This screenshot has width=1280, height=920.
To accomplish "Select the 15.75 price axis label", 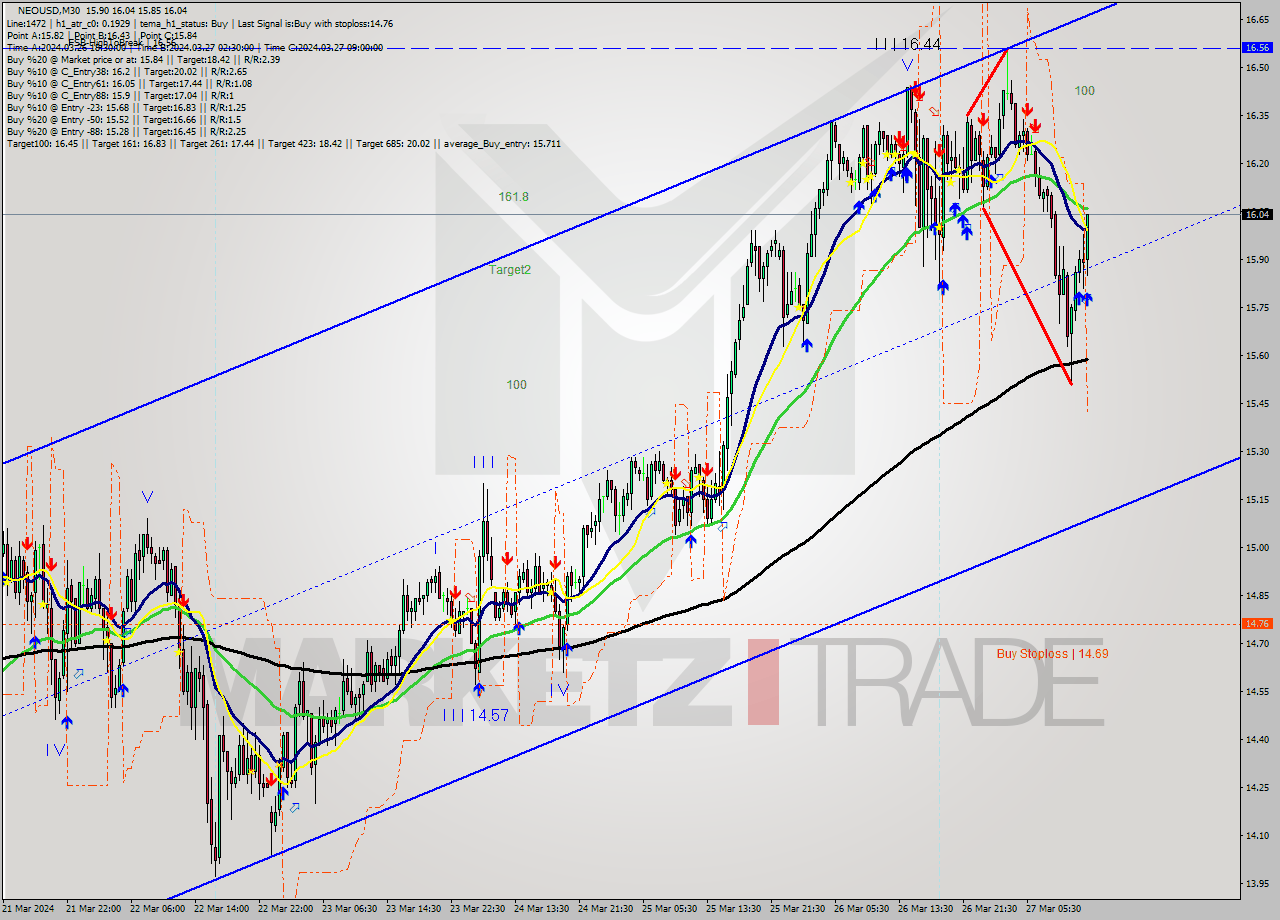I will (1257, 307).
